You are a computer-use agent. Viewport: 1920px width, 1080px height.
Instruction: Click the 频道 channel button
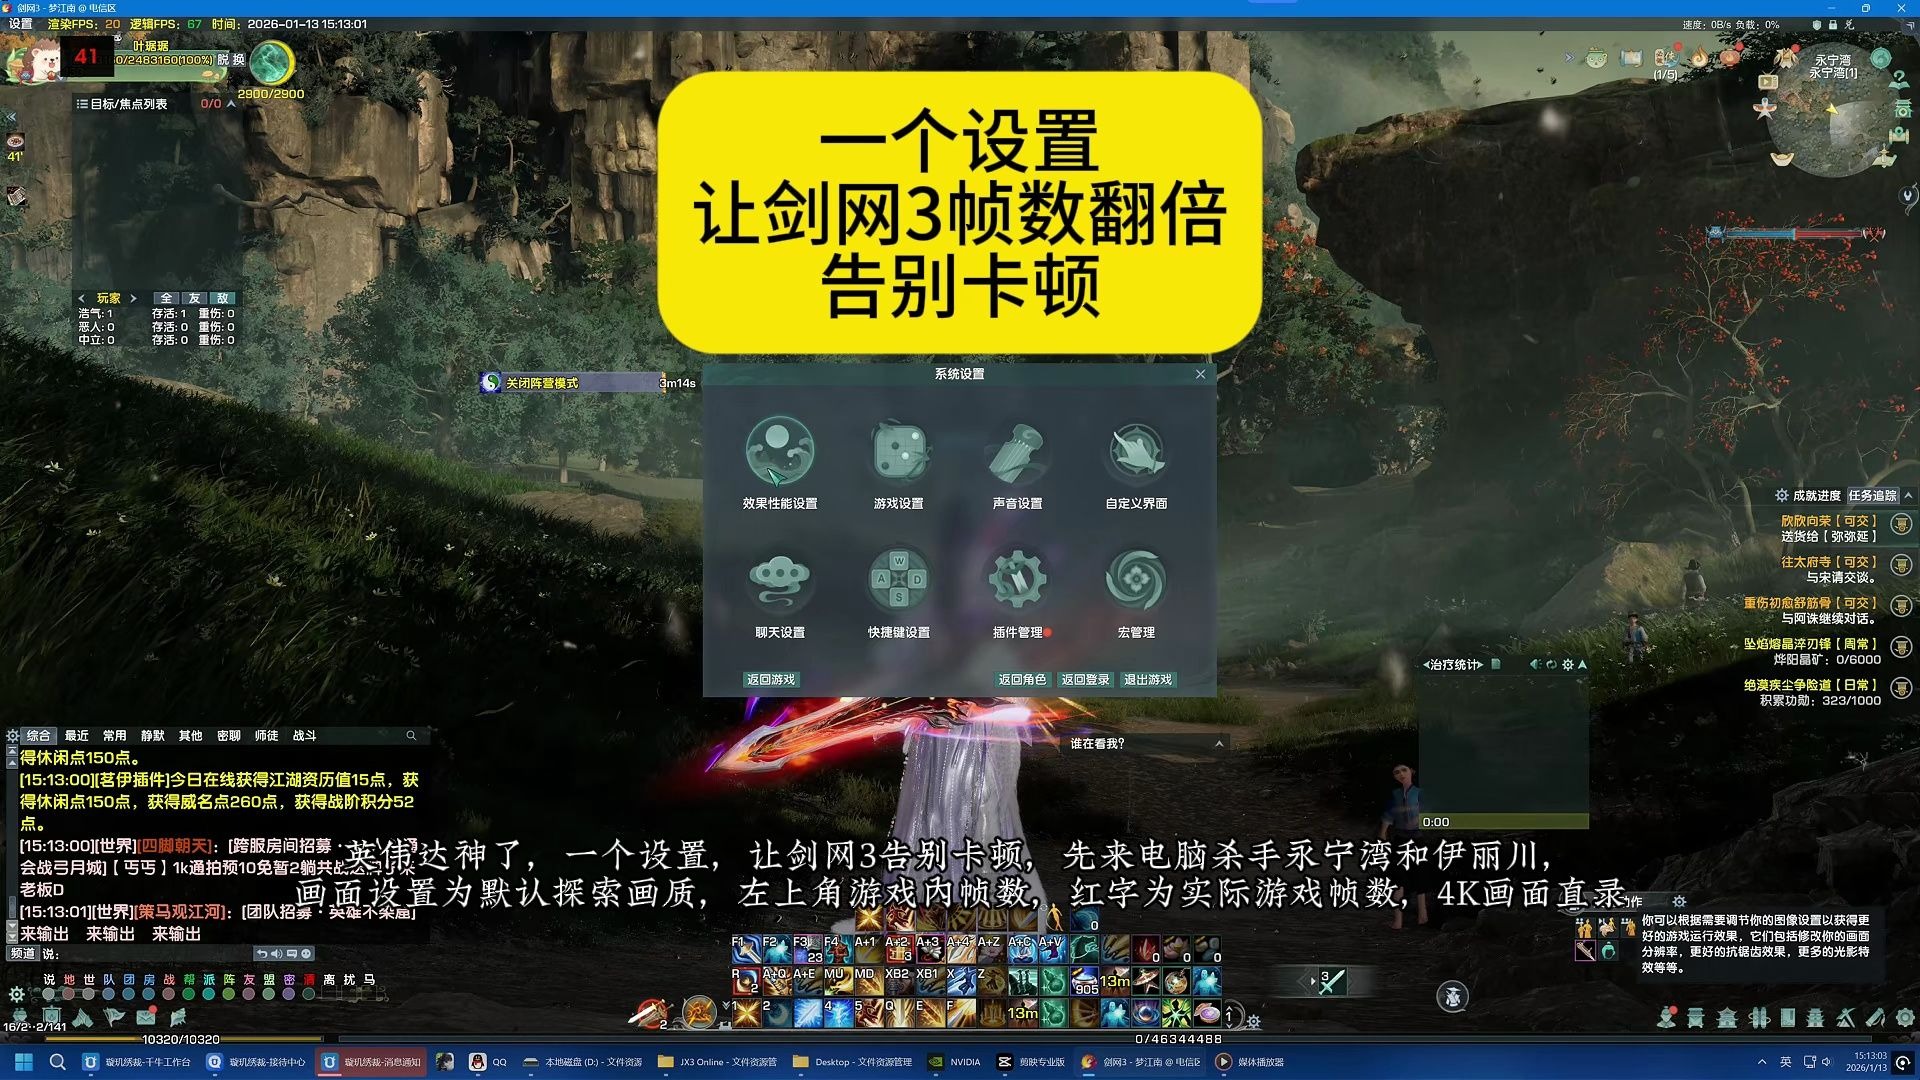[22, 953]
